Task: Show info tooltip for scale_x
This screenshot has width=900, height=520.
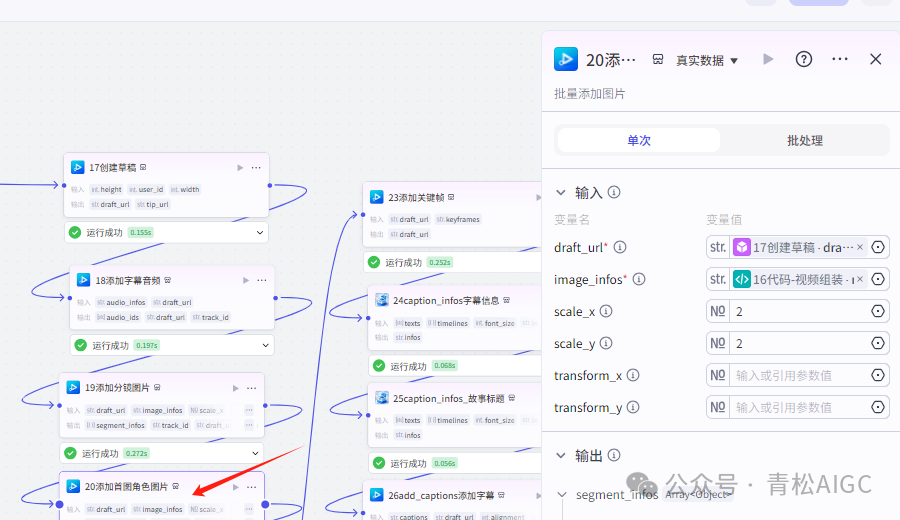Action: (606, 311)
